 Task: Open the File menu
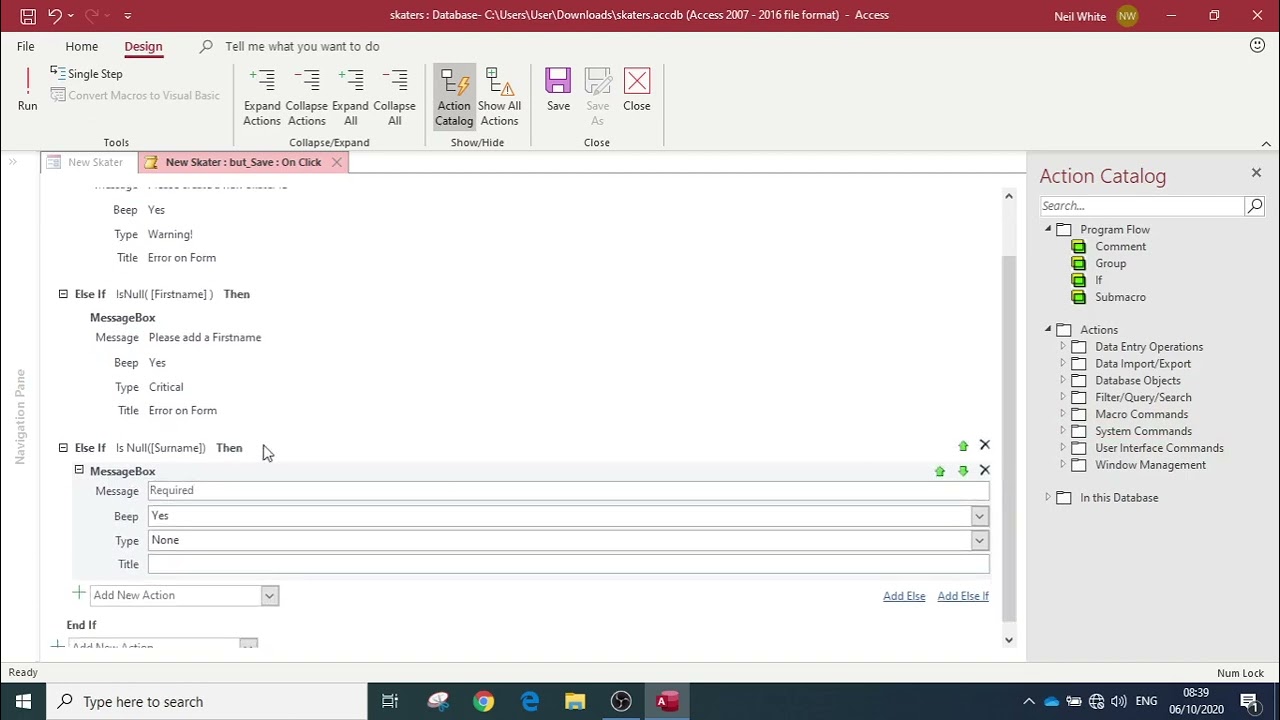pos(25,46)
